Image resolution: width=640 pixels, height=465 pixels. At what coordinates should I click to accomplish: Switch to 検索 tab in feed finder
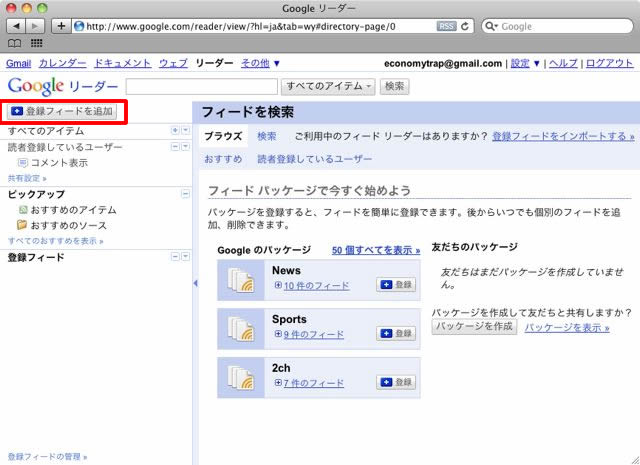(267, 136)
